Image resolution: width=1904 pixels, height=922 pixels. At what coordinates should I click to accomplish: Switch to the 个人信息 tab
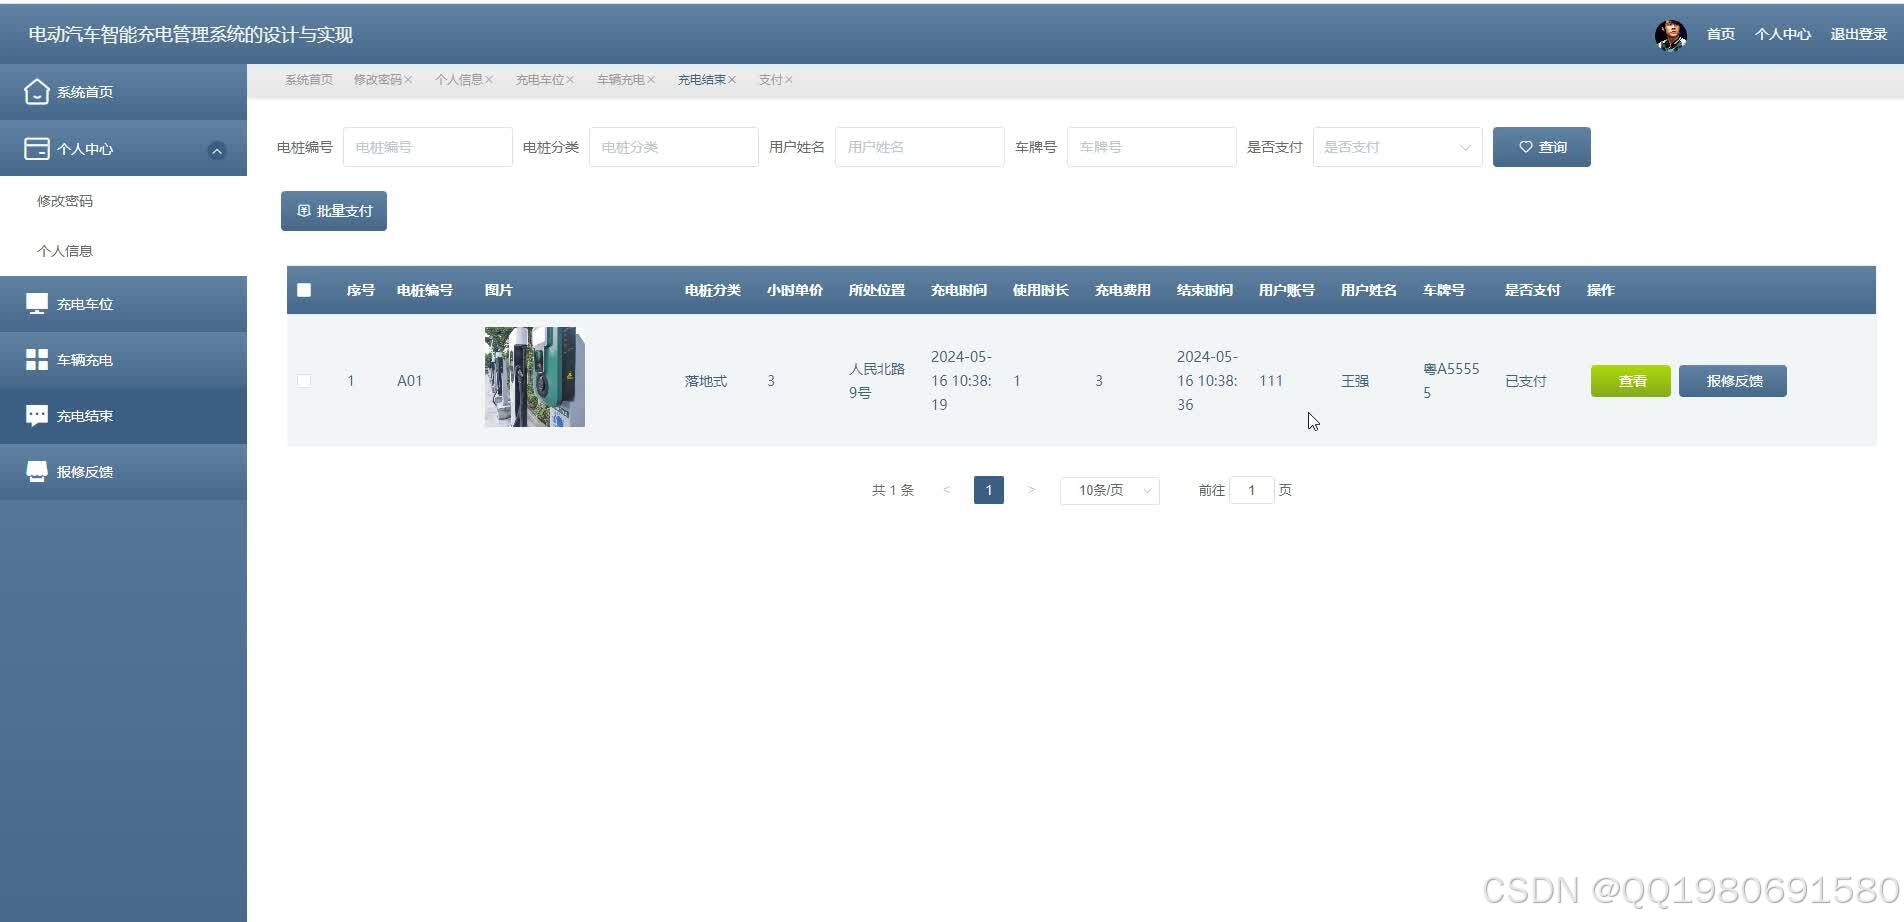coord(459,80)
